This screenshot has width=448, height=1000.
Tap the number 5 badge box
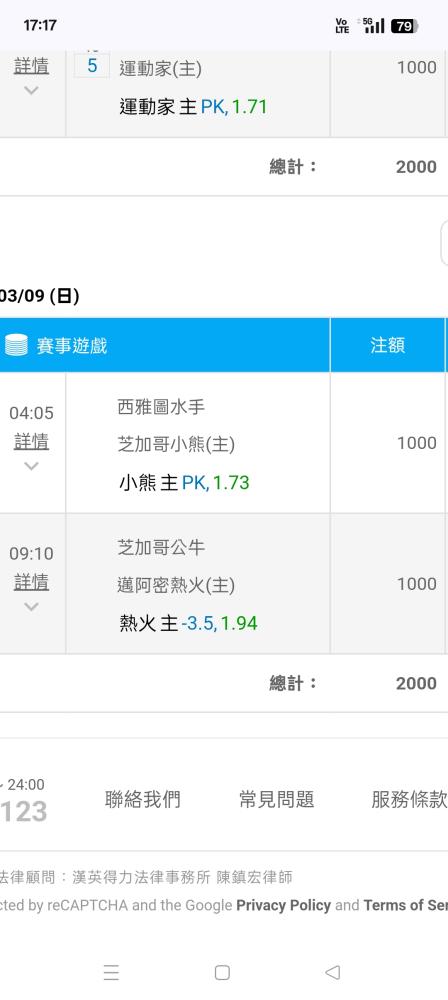[92, 66]
